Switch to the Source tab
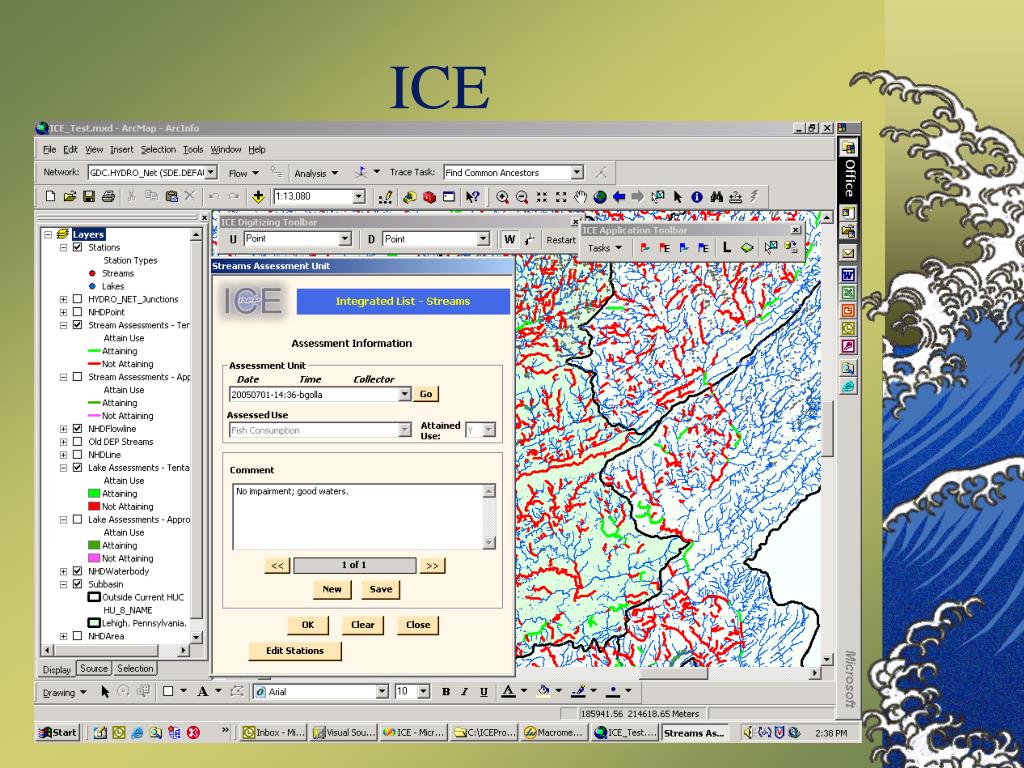The height and width of the screenshot is (768, 1024). [x=93, y=668]
